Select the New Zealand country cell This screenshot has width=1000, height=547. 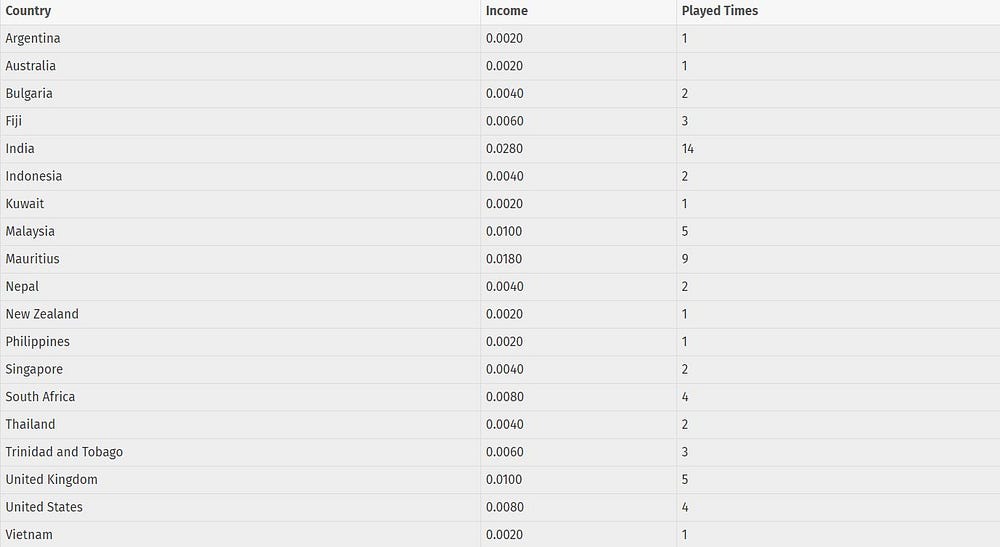click(240, 314)
